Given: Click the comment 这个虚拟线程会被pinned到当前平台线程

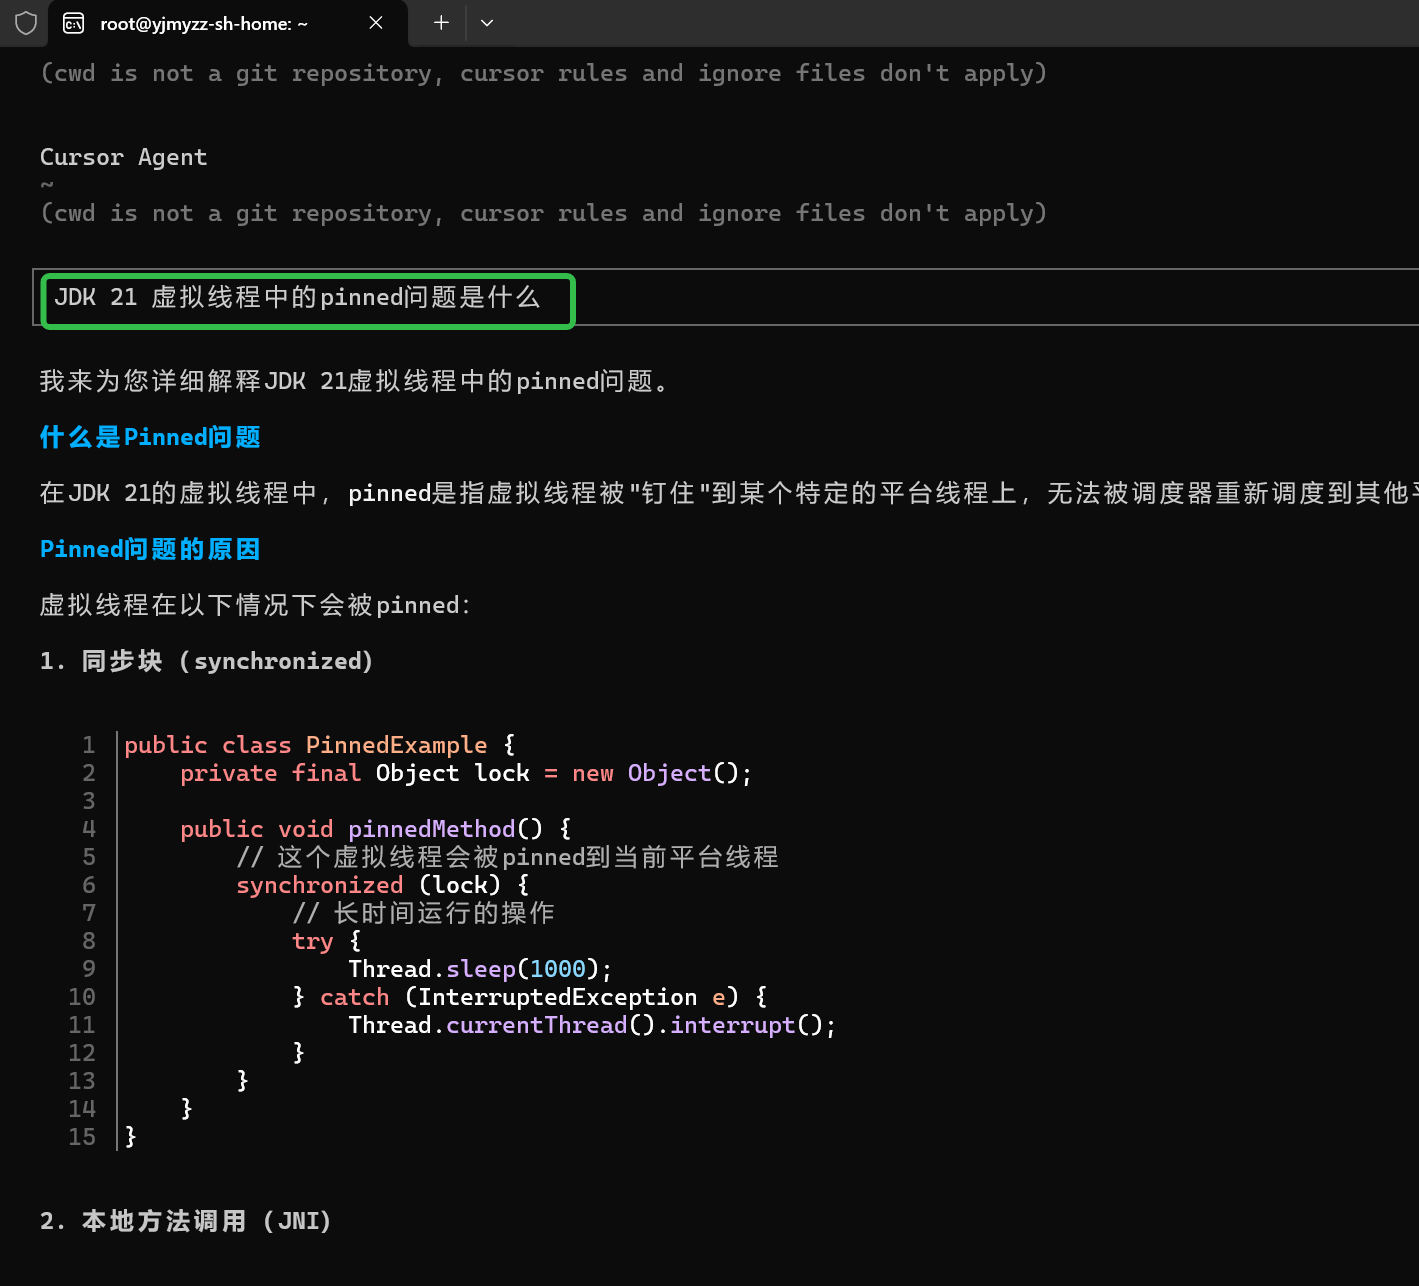Looking at the screenshot, I should [508, 857].
